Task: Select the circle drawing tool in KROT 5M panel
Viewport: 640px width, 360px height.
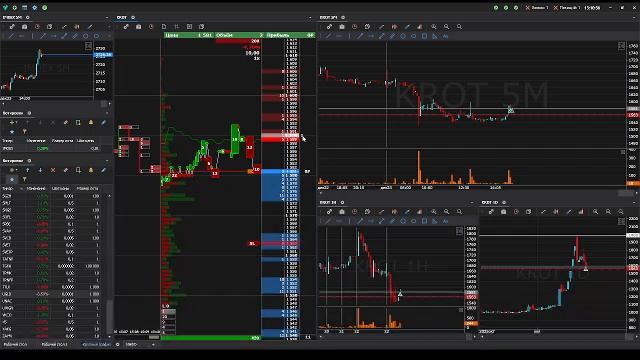Action: pos(413,36)
